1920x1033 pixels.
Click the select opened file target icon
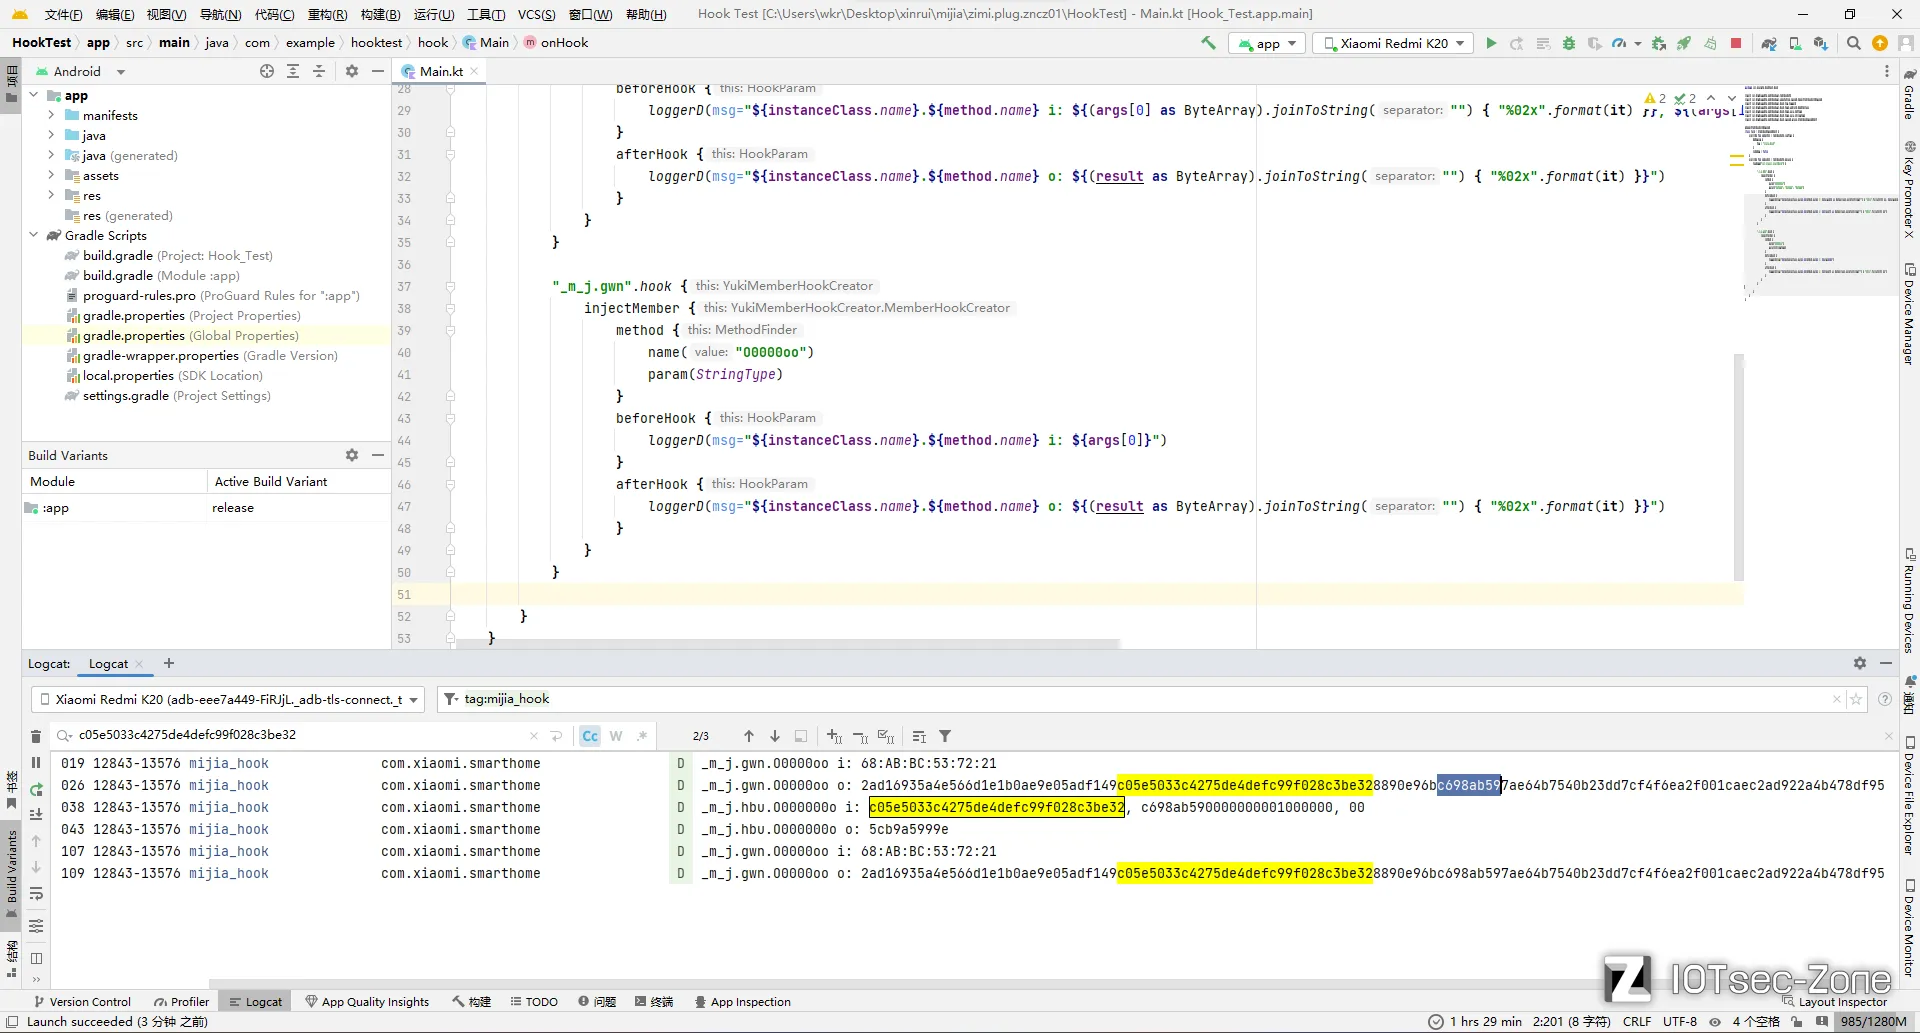click(267, 71)
